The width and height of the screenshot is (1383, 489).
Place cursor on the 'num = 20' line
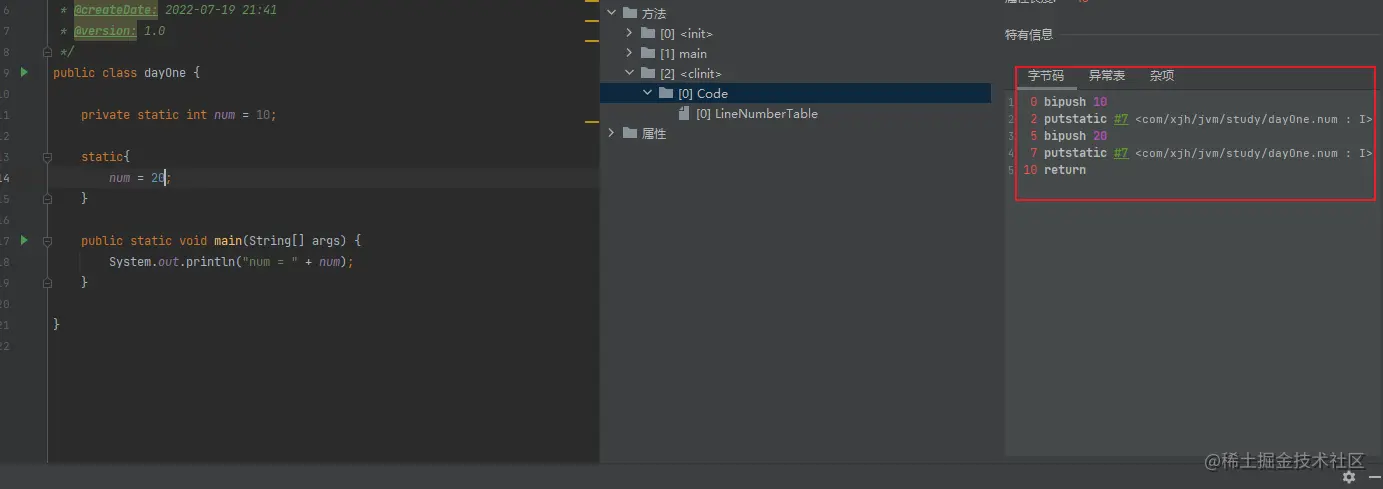(140, 178)
